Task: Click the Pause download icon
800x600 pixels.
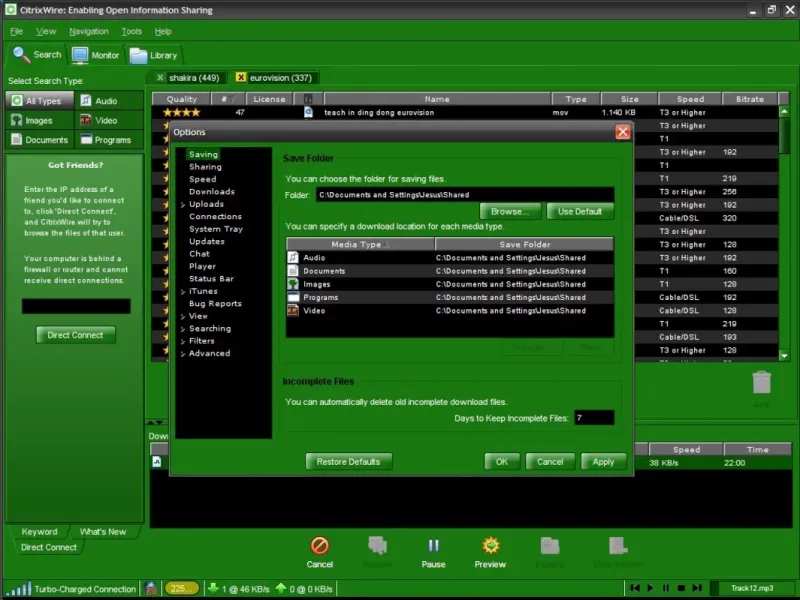Action: tap(433, 546)
